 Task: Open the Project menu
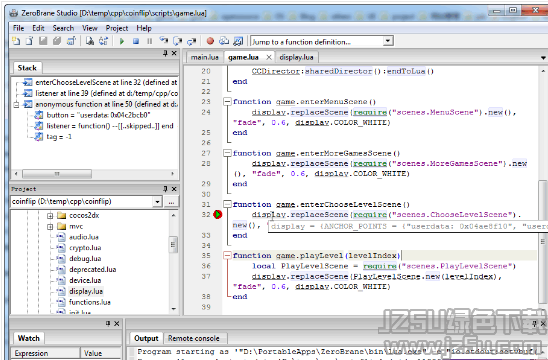pos(117,28)
